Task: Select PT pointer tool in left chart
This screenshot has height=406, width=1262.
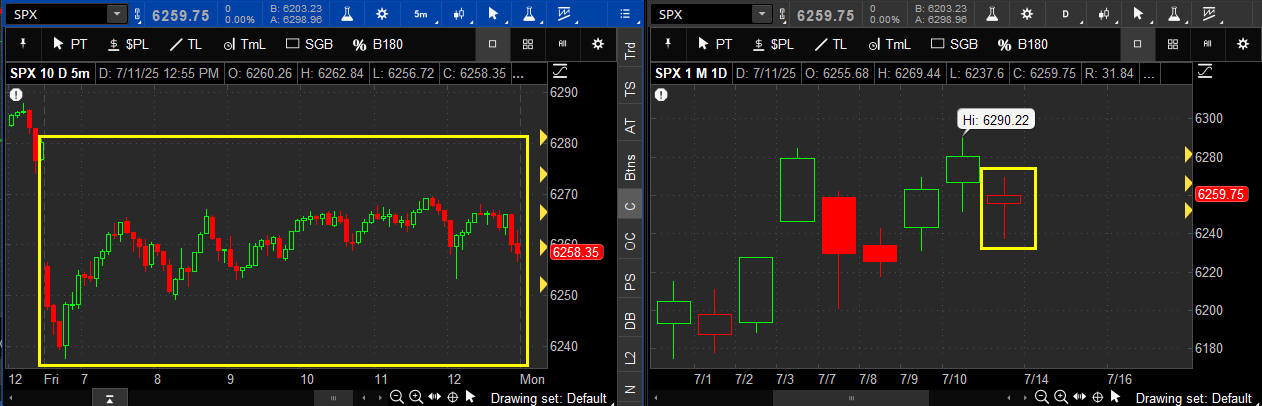Action: pyautogui.click(x=72, y=44)
